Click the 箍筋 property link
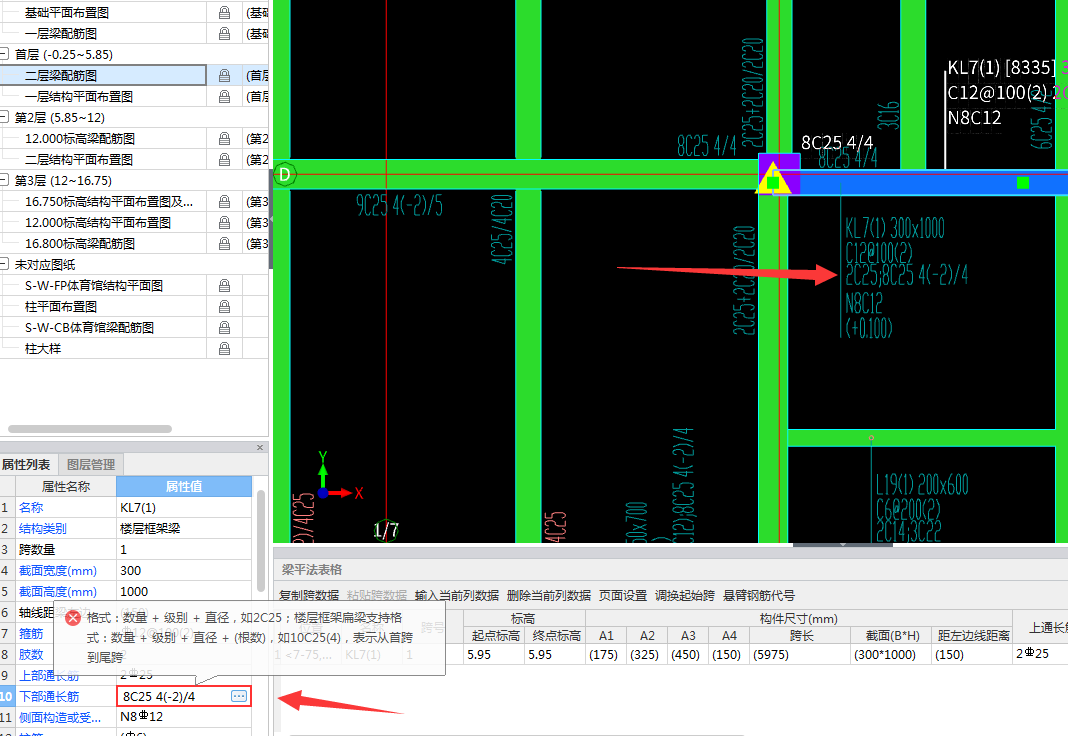This screenshot has height=736, width=1068. pyautogui.click(x=31, y=634)
